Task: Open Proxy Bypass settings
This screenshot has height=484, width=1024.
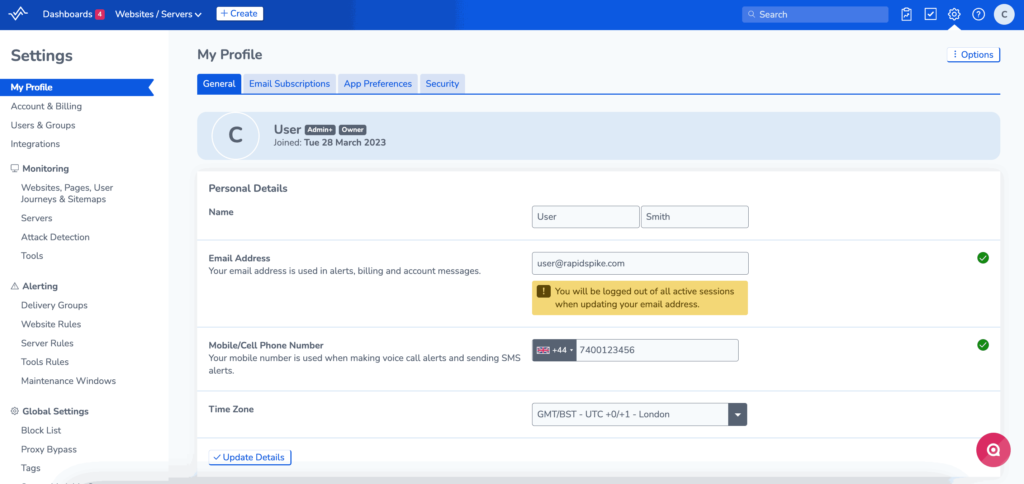Action: pyautogui.click(x=49, y=449)
